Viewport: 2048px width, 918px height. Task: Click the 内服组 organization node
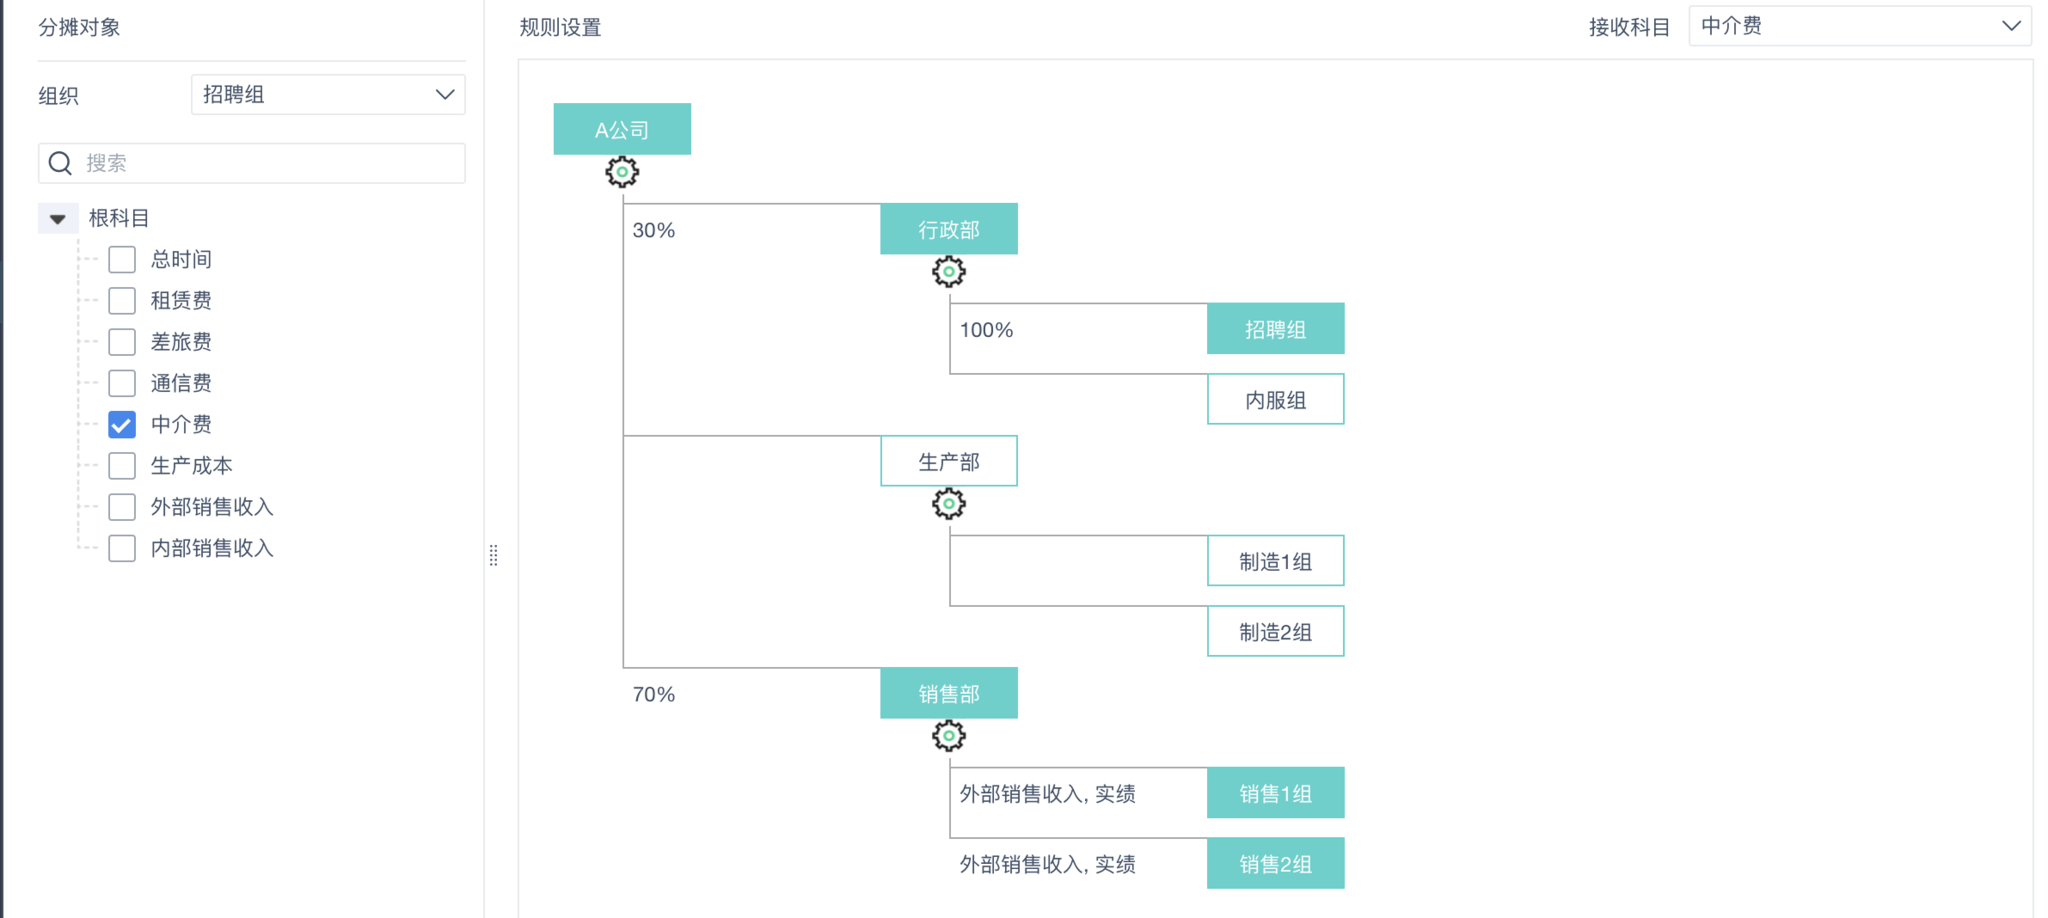click(x=1275, y=400)
